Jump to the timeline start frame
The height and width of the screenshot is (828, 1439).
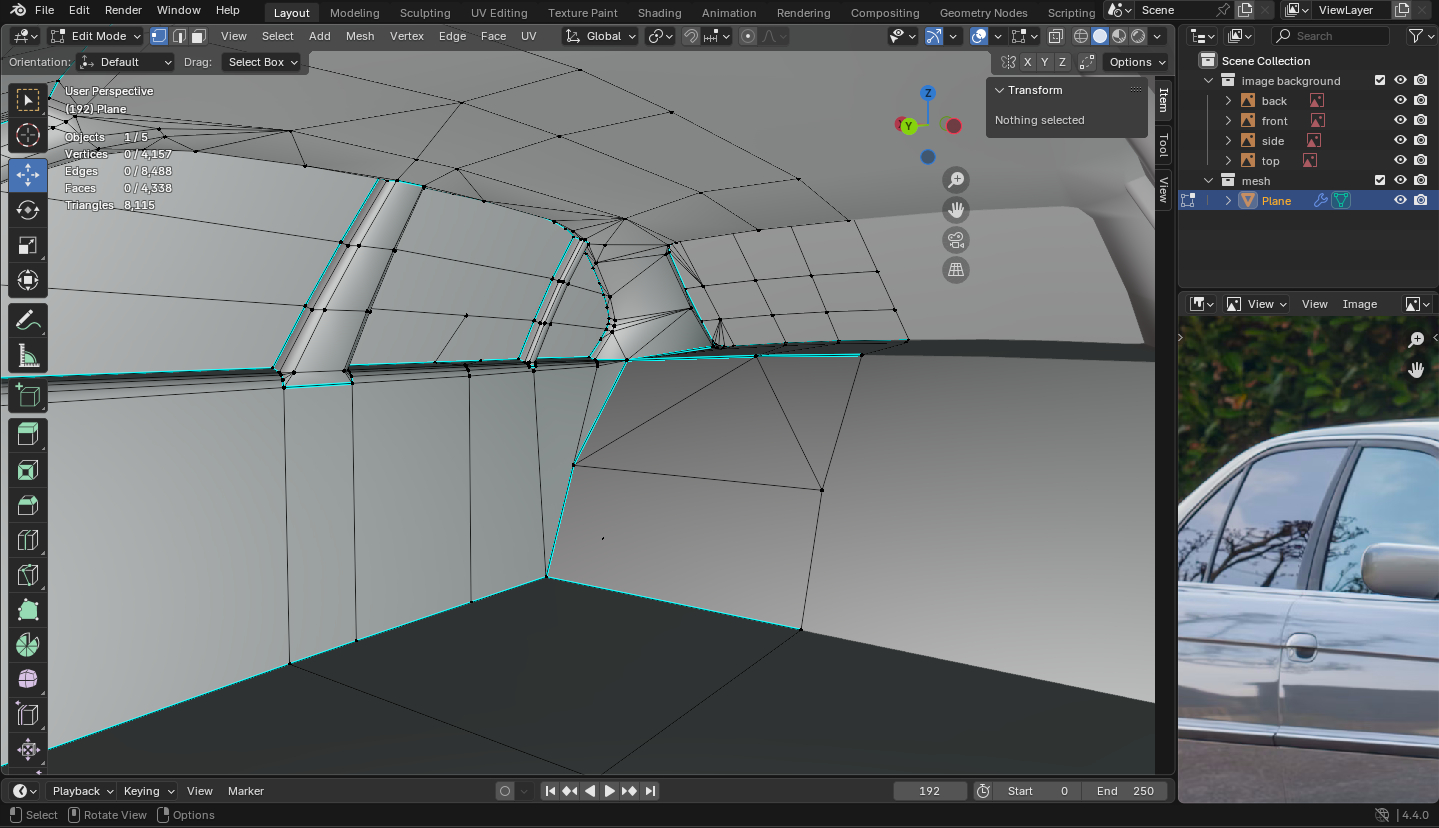click(549, 791)
